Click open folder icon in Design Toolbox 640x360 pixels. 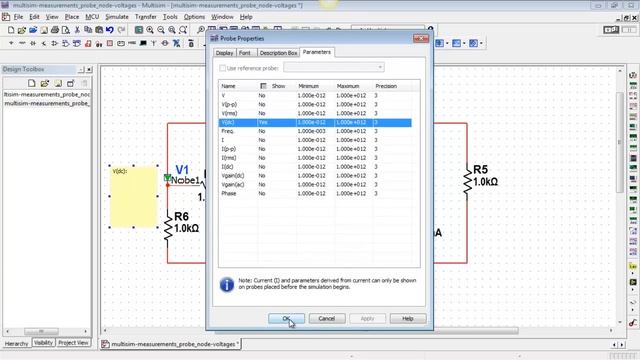click(x=44, y=83)
